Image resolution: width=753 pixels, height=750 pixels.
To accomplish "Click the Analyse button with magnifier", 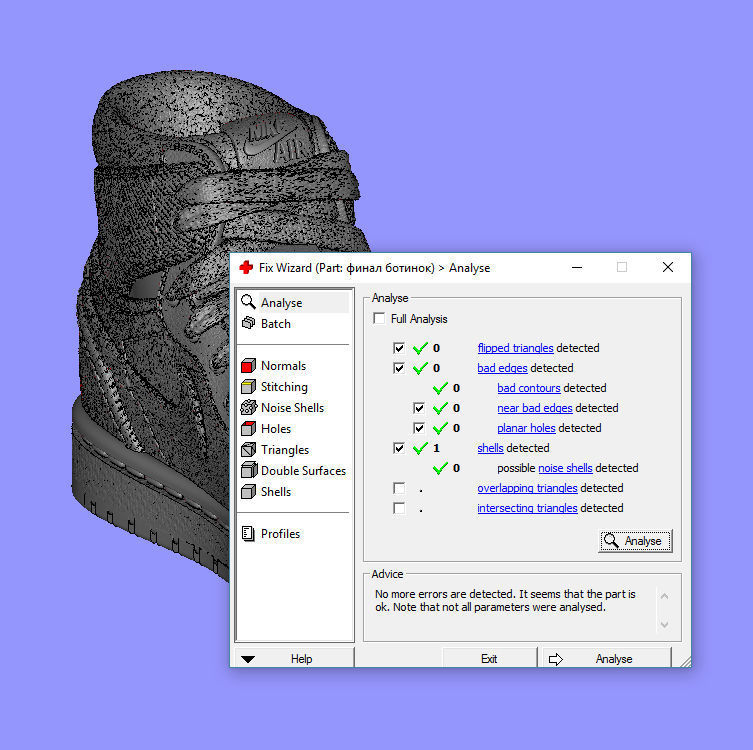I will (x=635, y=541).
